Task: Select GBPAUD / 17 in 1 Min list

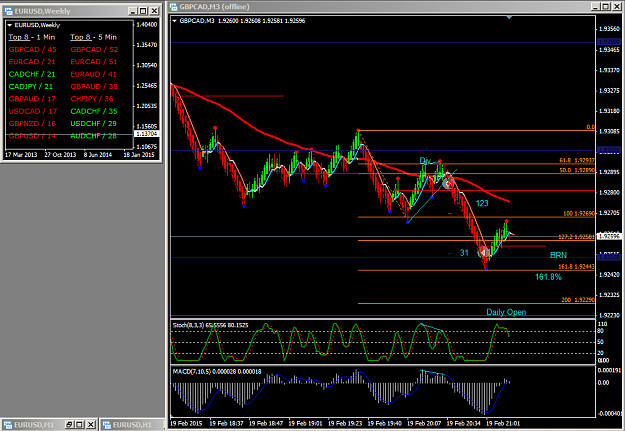Action: (32, 99)
